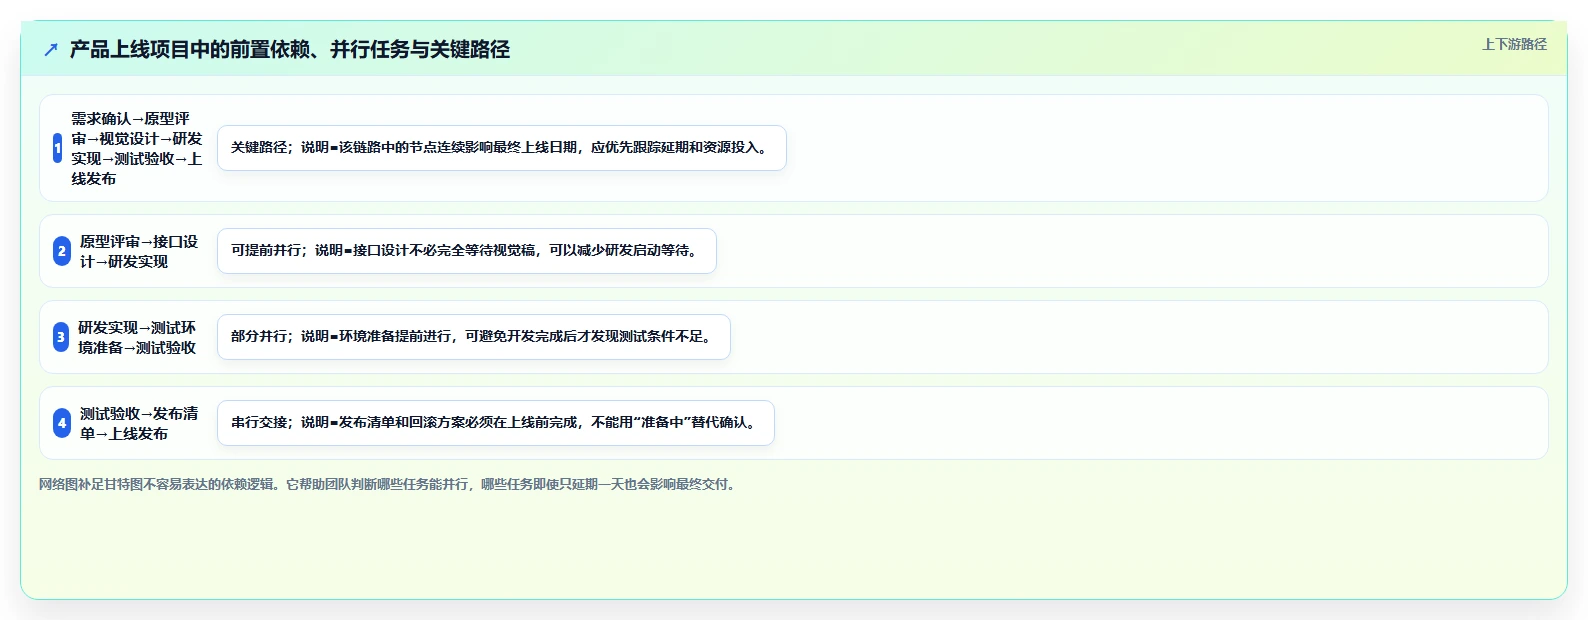Click the number 1 badge
The image size is (1588, 620).
pos(58,148)
